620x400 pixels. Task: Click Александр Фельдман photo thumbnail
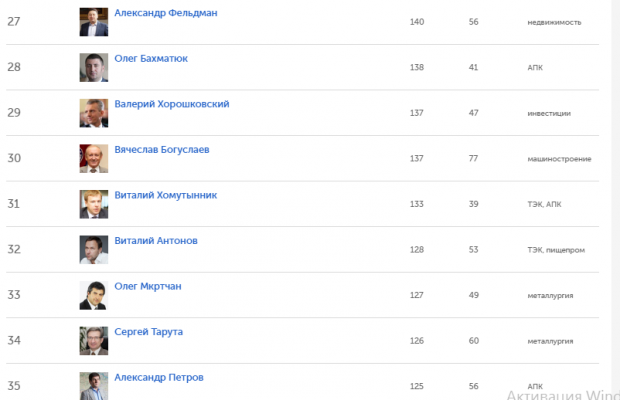click(94, 21)
